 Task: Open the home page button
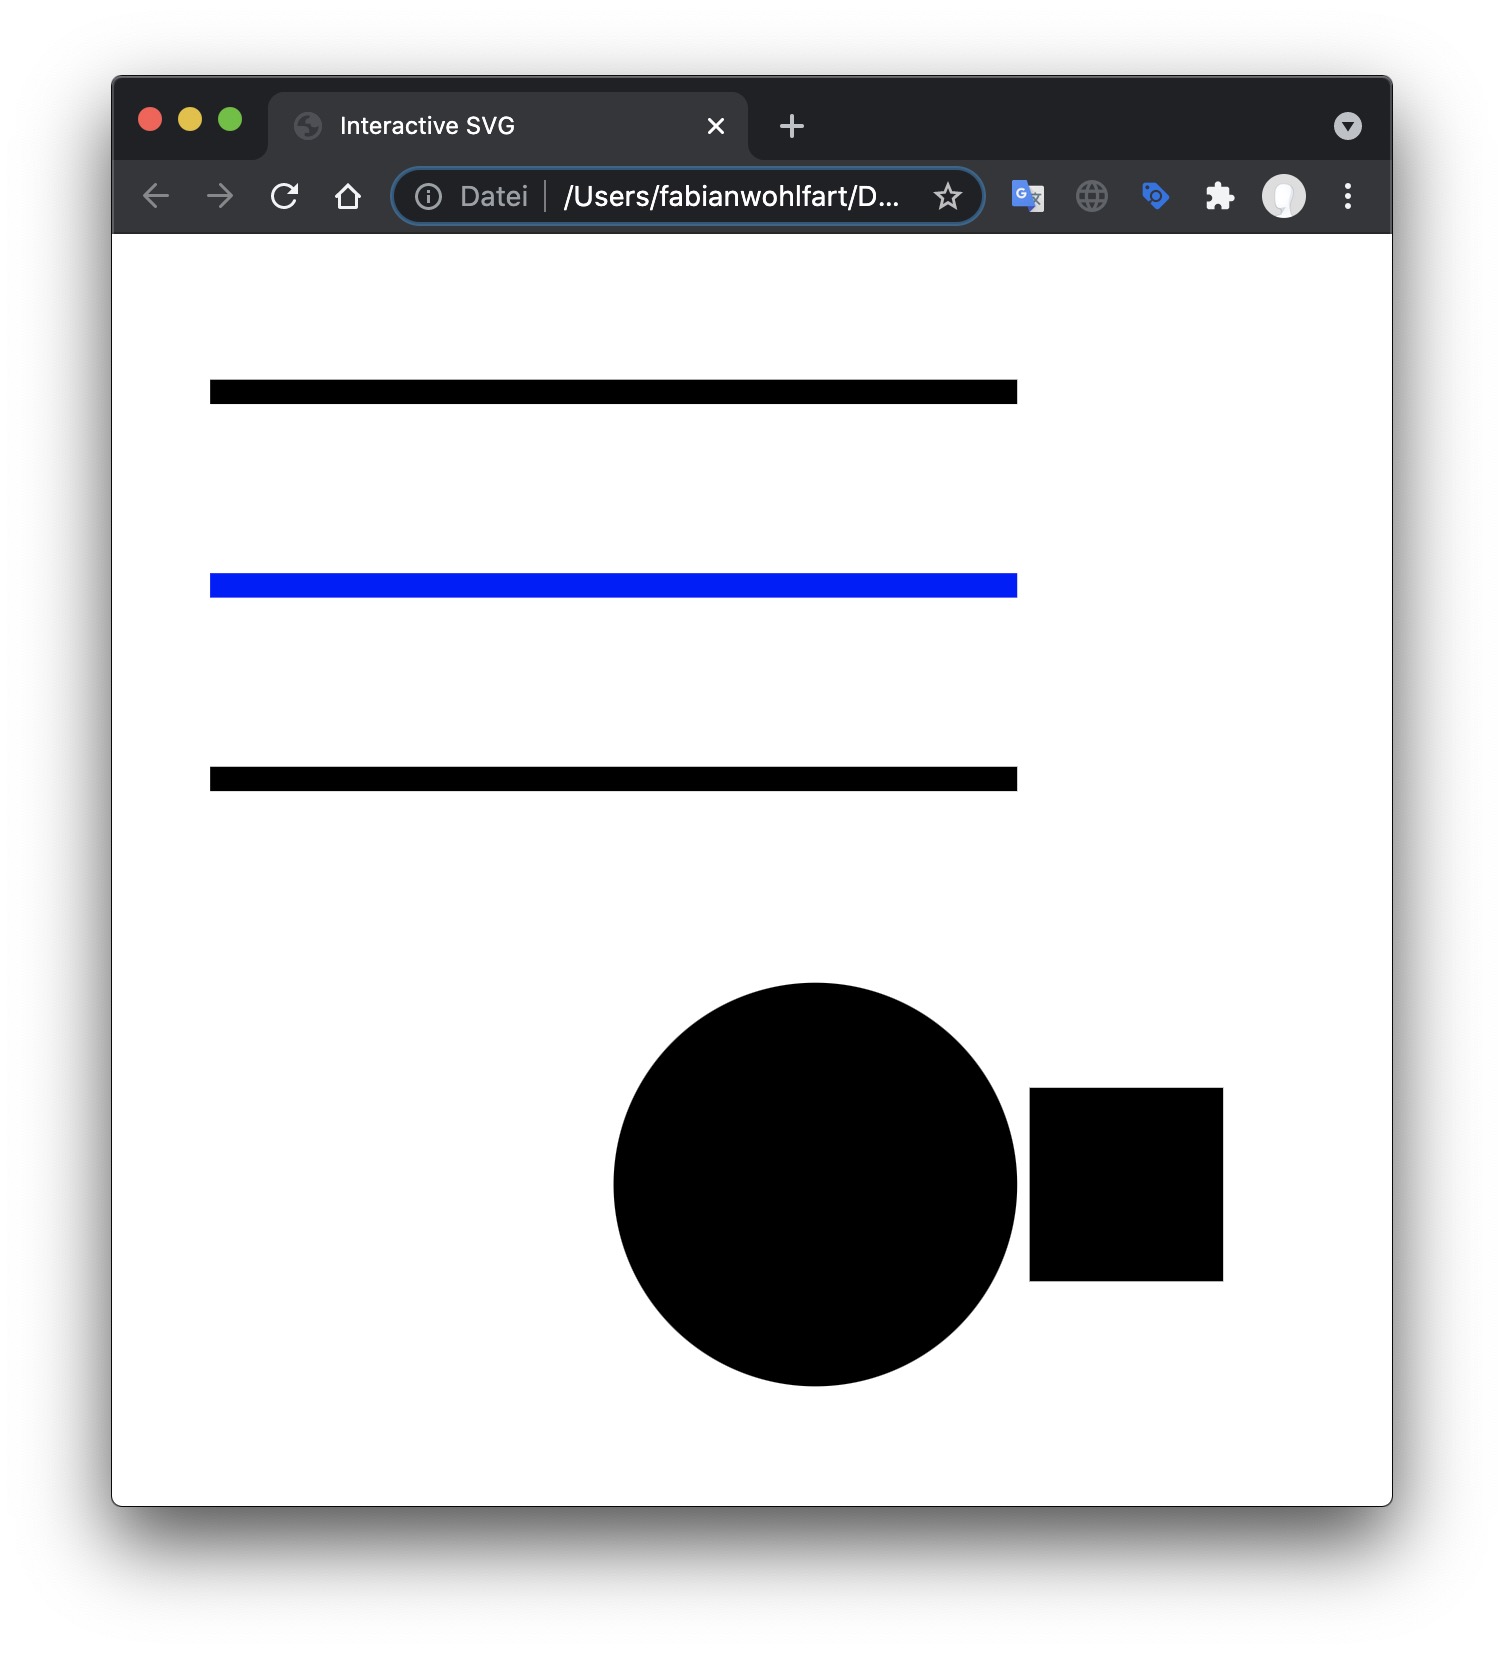click(348, 196)
